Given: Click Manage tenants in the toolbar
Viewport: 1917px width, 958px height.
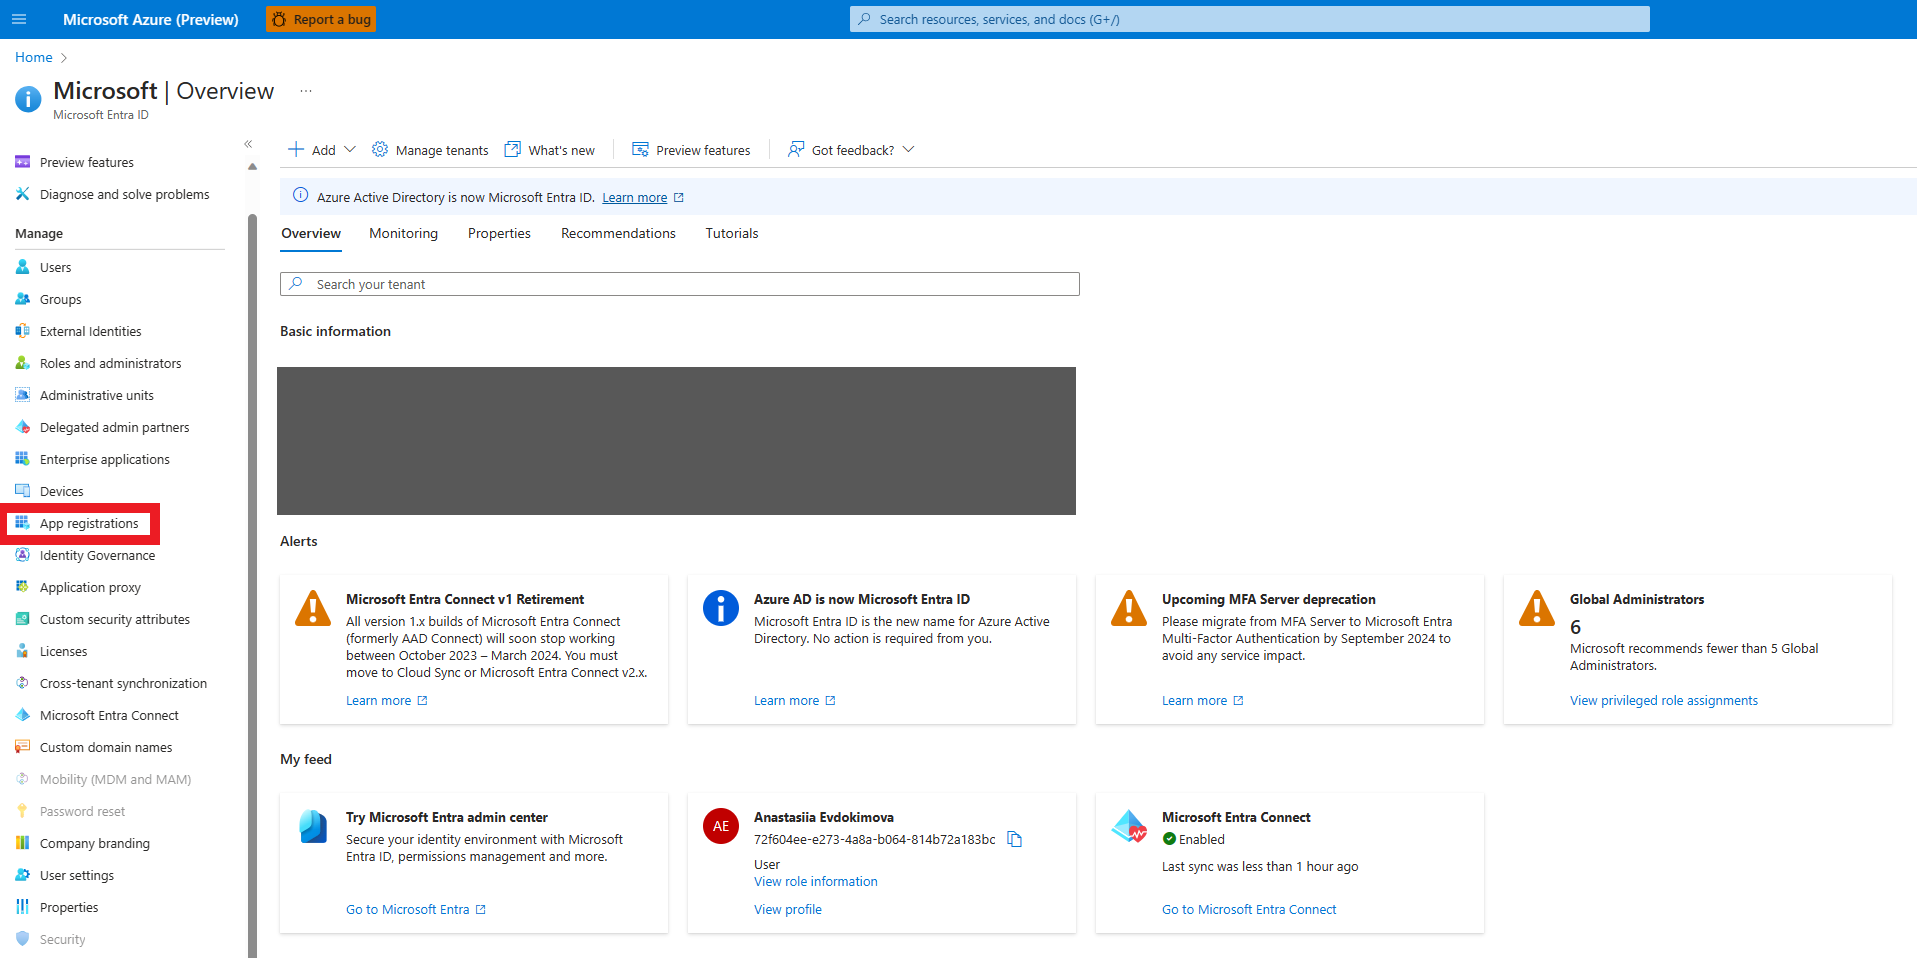Looking at the screenshot, I should (430, 150).
